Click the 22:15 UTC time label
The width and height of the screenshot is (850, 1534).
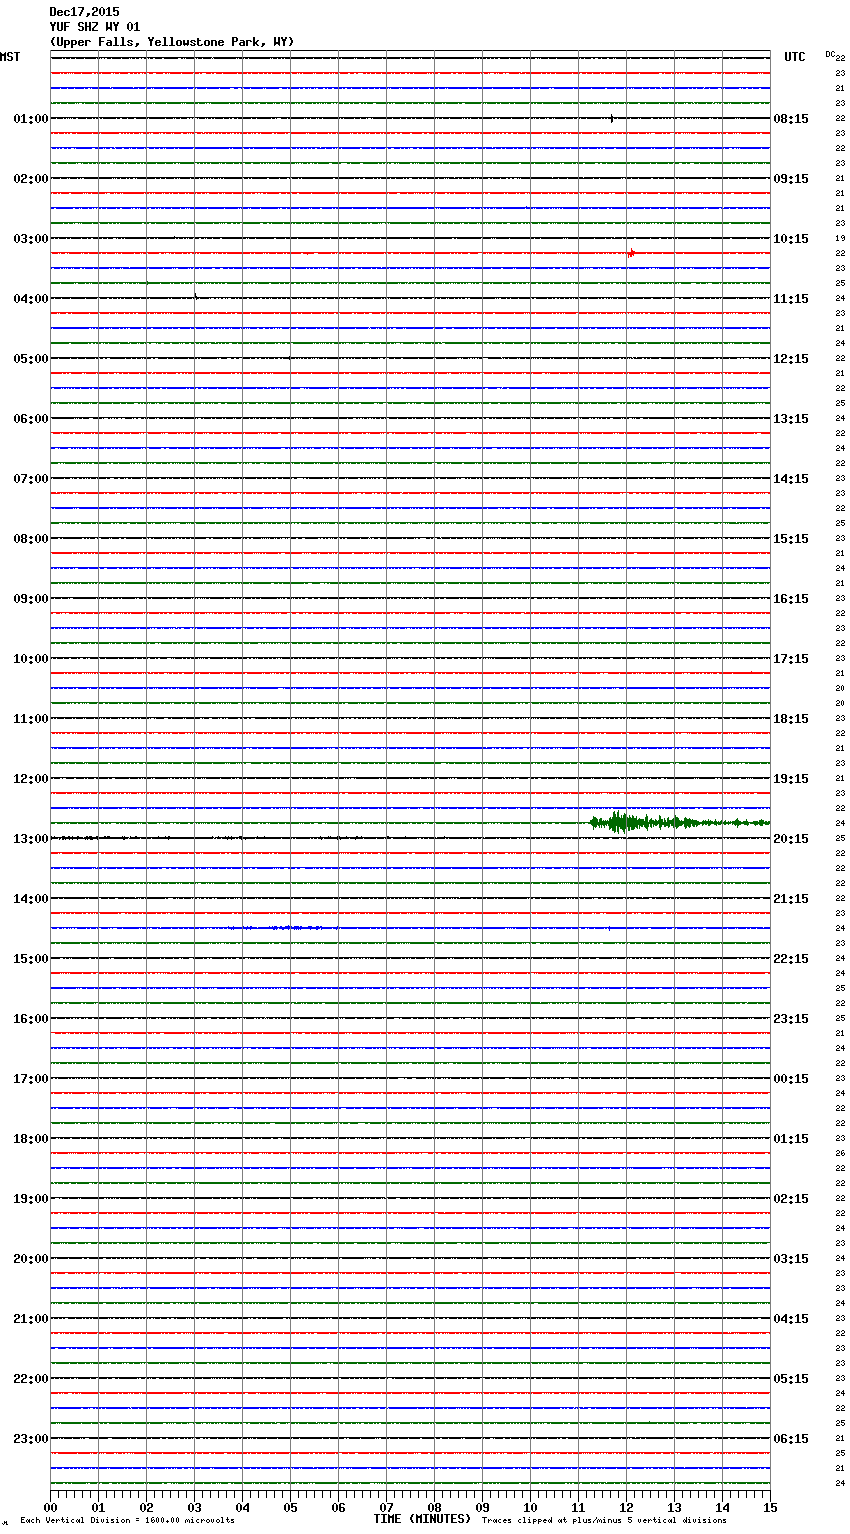tap(791, 959)
